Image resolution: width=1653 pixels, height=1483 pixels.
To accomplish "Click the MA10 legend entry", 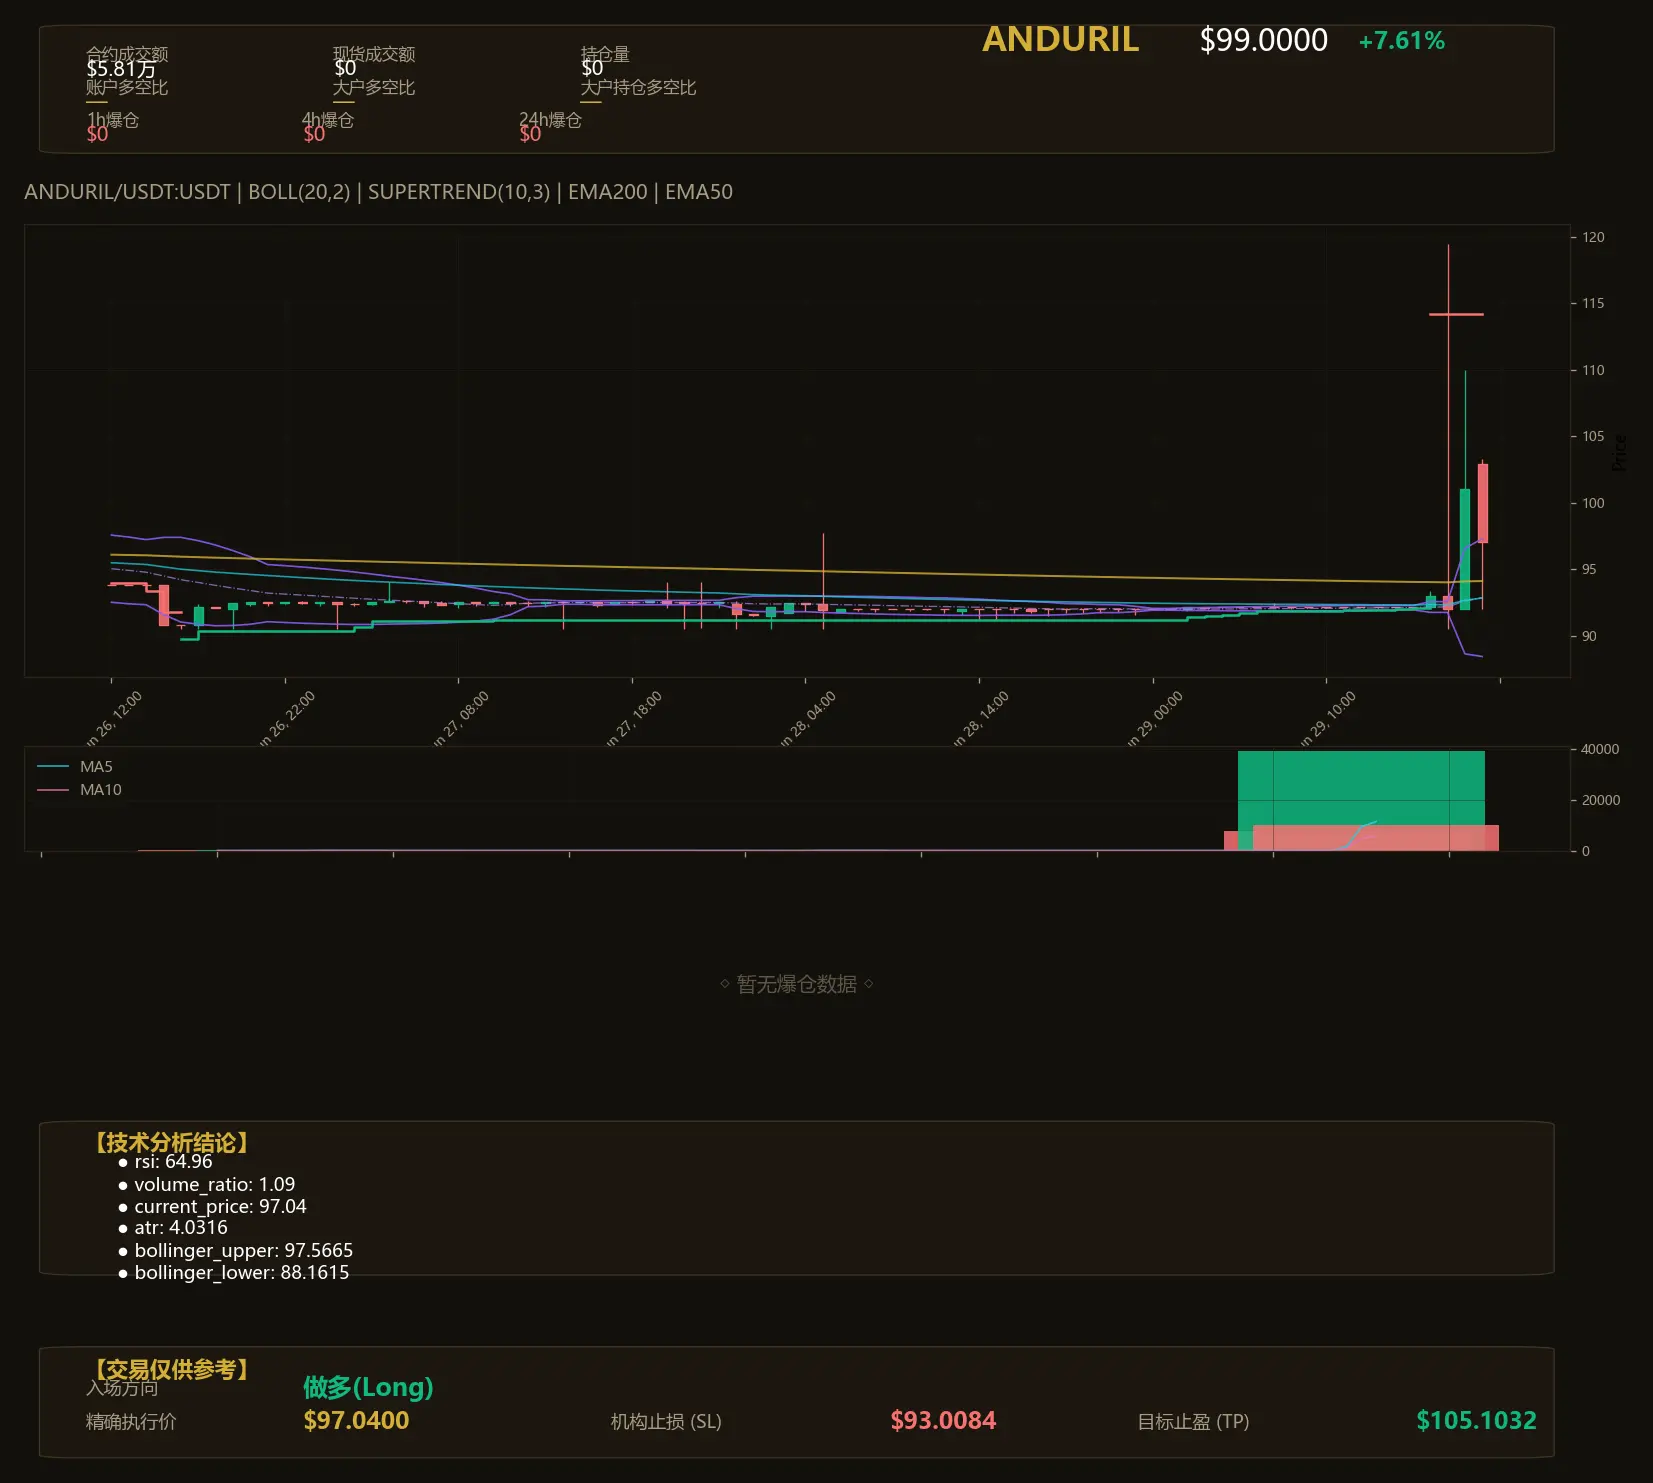I will pyautogui.click(x=79, y=790).
